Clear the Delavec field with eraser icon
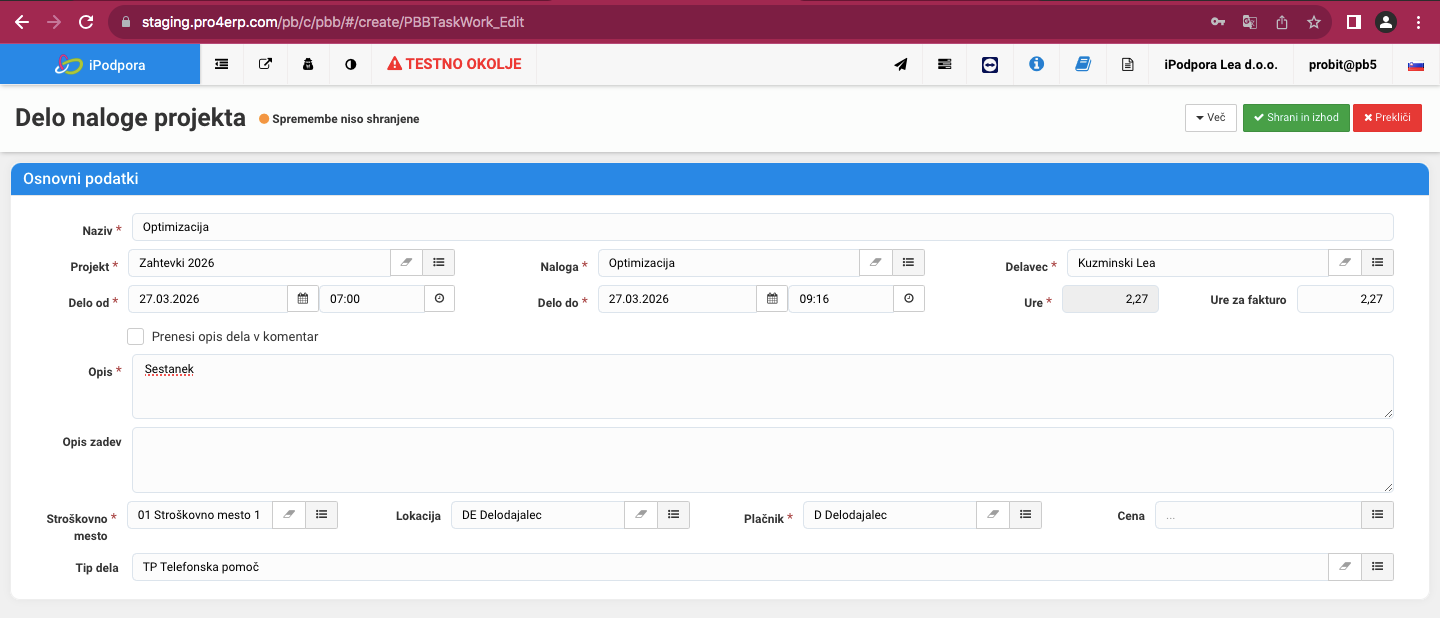This screenshot has width=1440, height=618. coord(1345,263)
